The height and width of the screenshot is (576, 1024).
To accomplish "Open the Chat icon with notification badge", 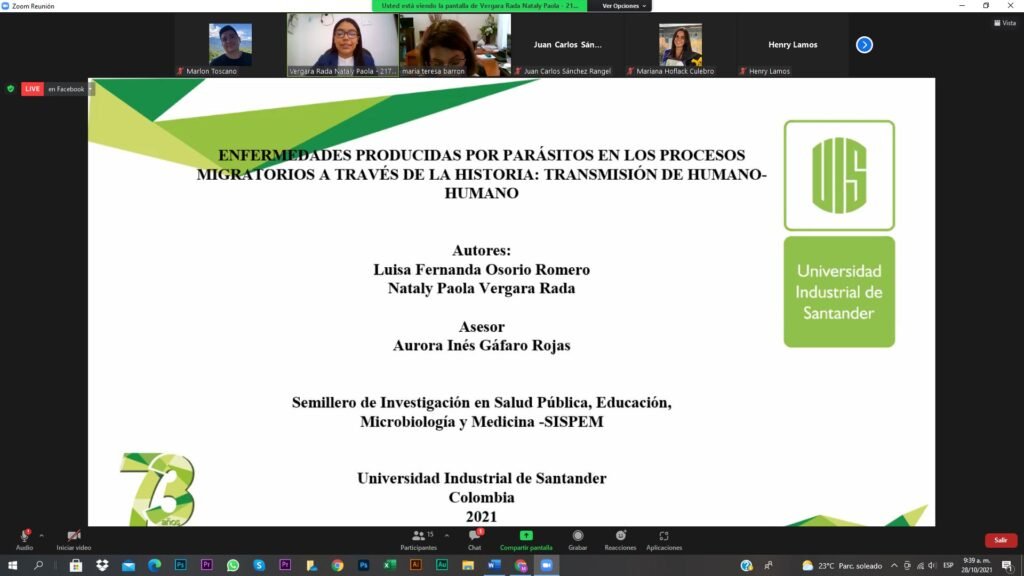I will [x=475, y=540].
